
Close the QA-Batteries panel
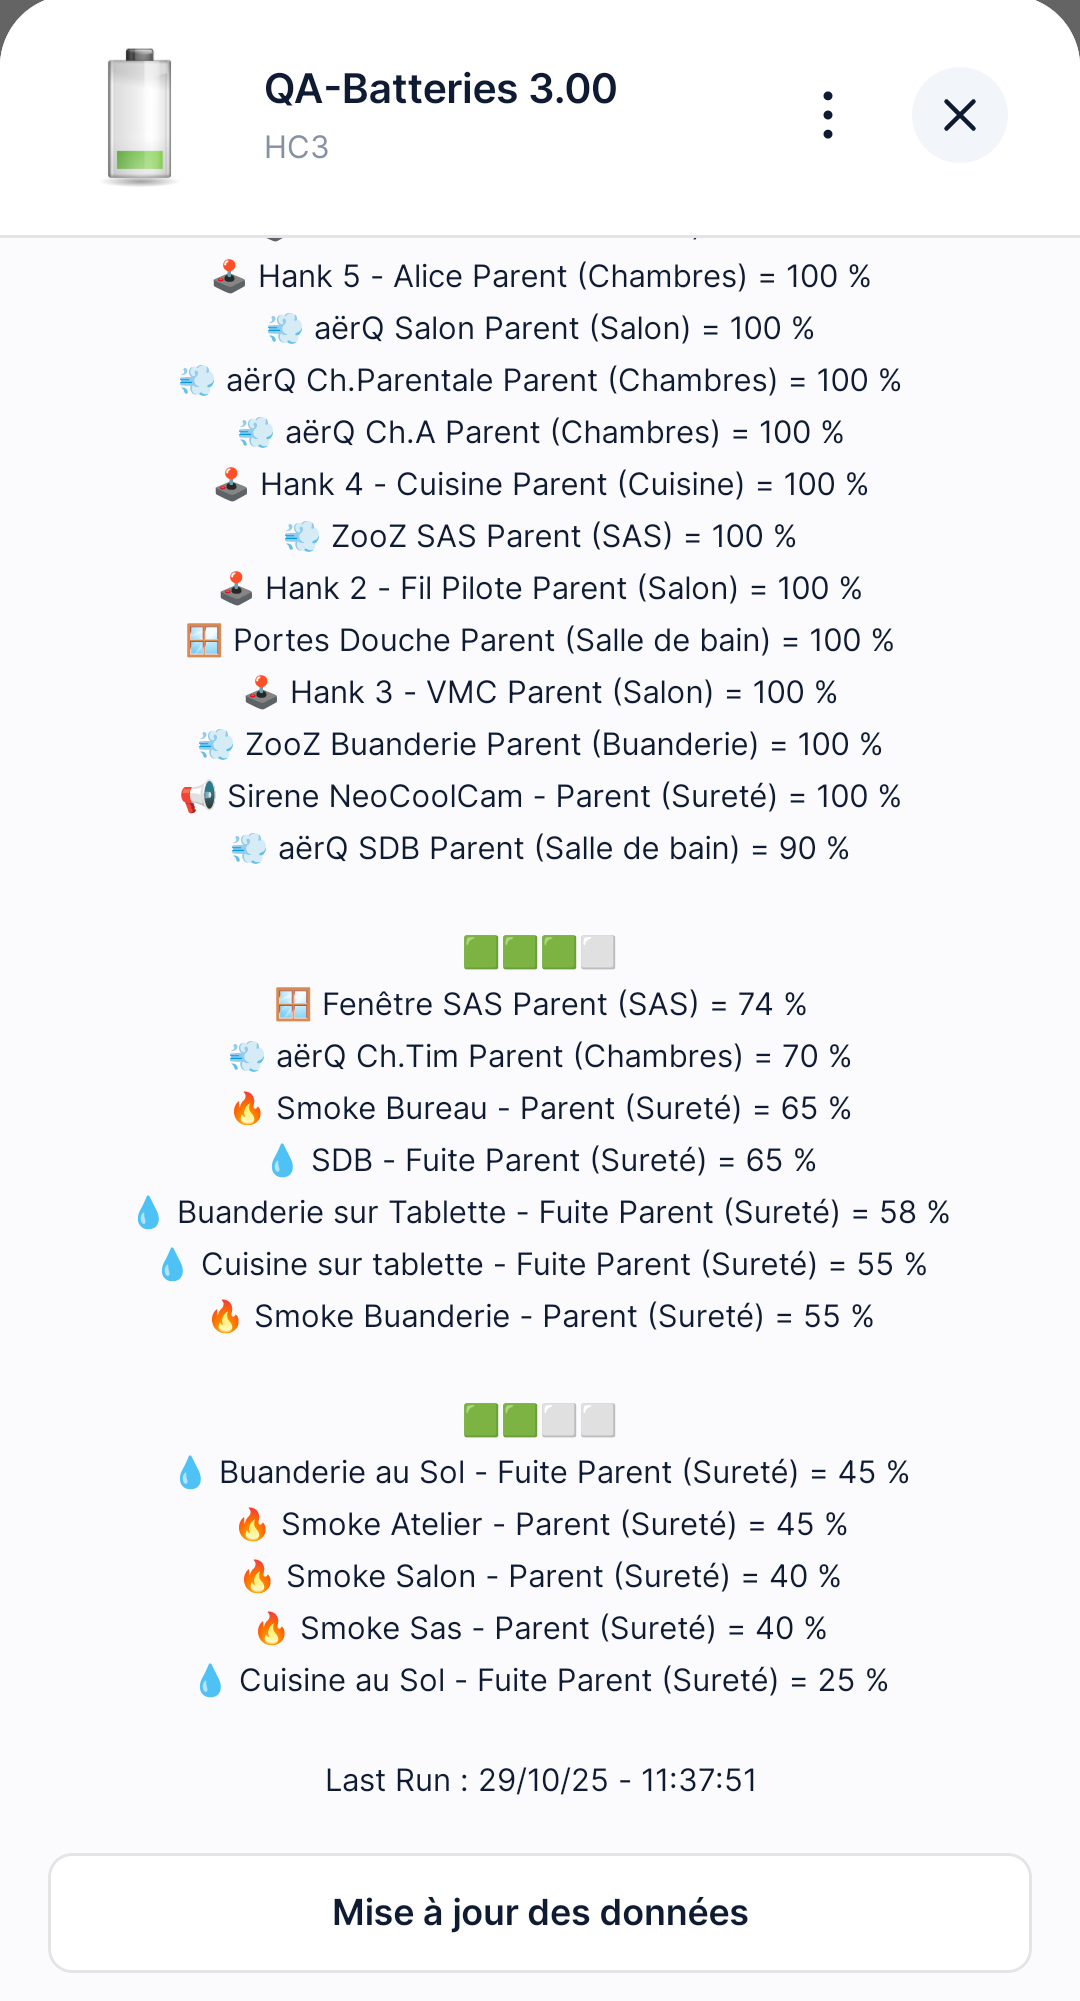point(959,115)
